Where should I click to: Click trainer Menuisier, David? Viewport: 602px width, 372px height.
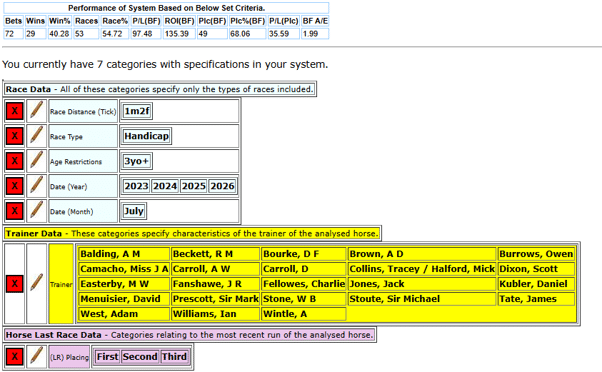pos(124,299)
